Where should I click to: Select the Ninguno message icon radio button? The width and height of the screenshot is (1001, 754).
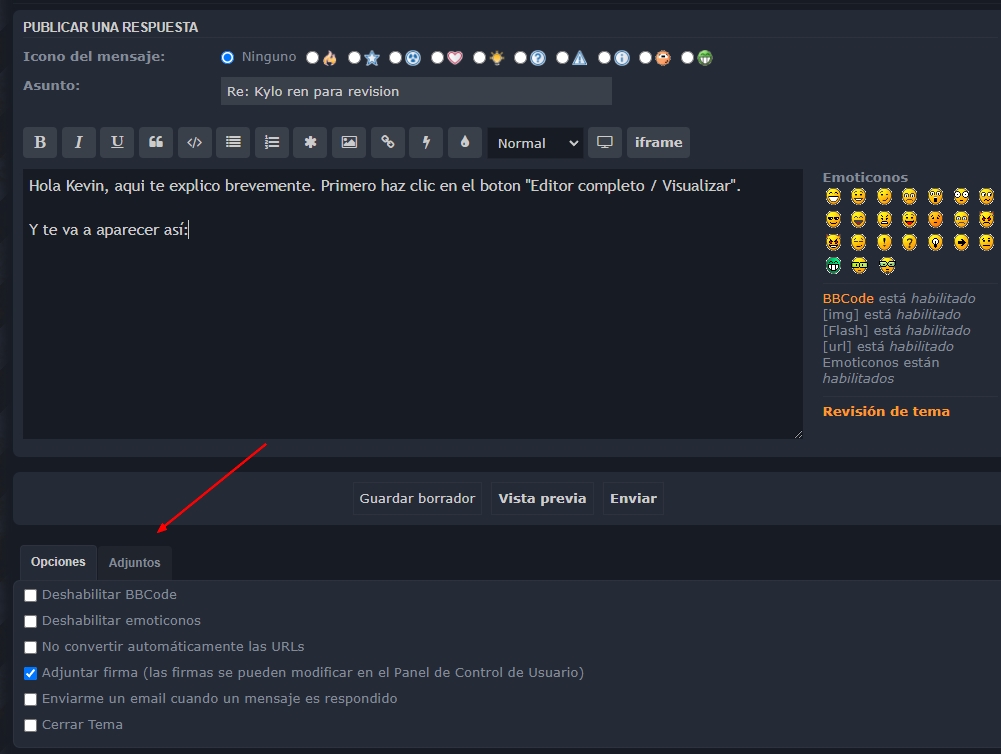coord(227,58)
